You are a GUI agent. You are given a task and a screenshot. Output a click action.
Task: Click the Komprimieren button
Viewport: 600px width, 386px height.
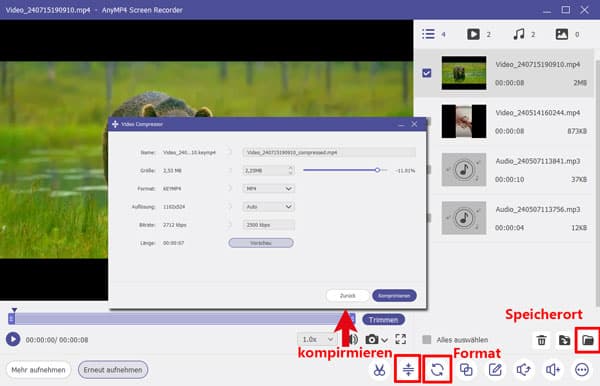394,295
